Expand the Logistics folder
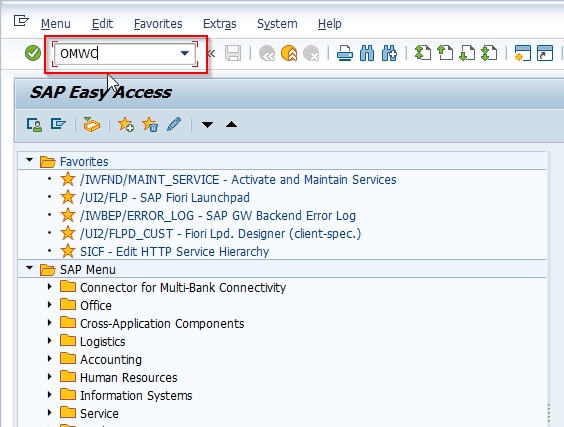Image resolution: width=564 pixels, height=427 pixels. (x=50, y=341)
